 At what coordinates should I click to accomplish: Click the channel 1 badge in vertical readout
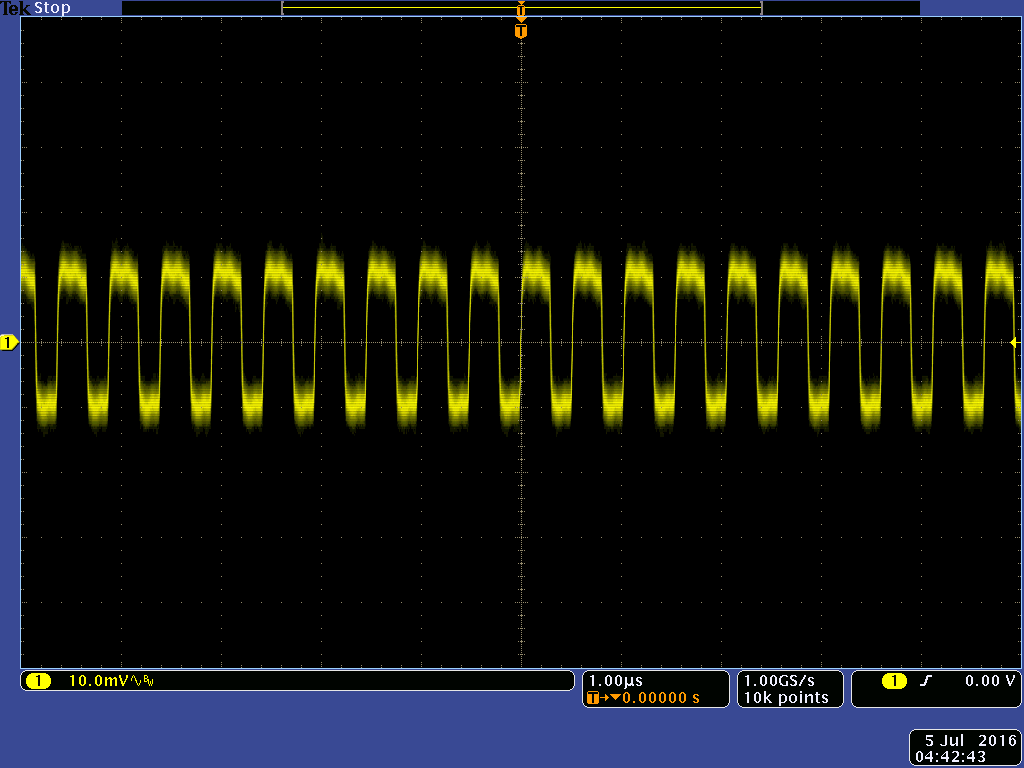coord(38,681)
